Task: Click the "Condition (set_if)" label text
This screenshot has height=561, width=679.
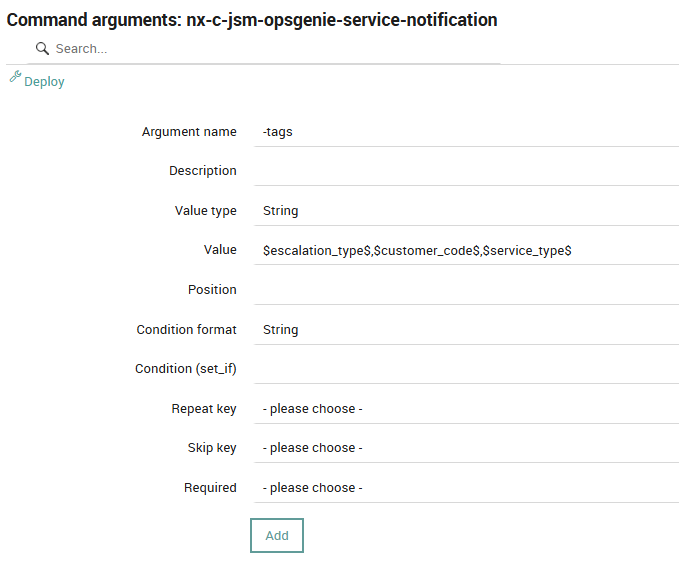Action: coord(185,369)
